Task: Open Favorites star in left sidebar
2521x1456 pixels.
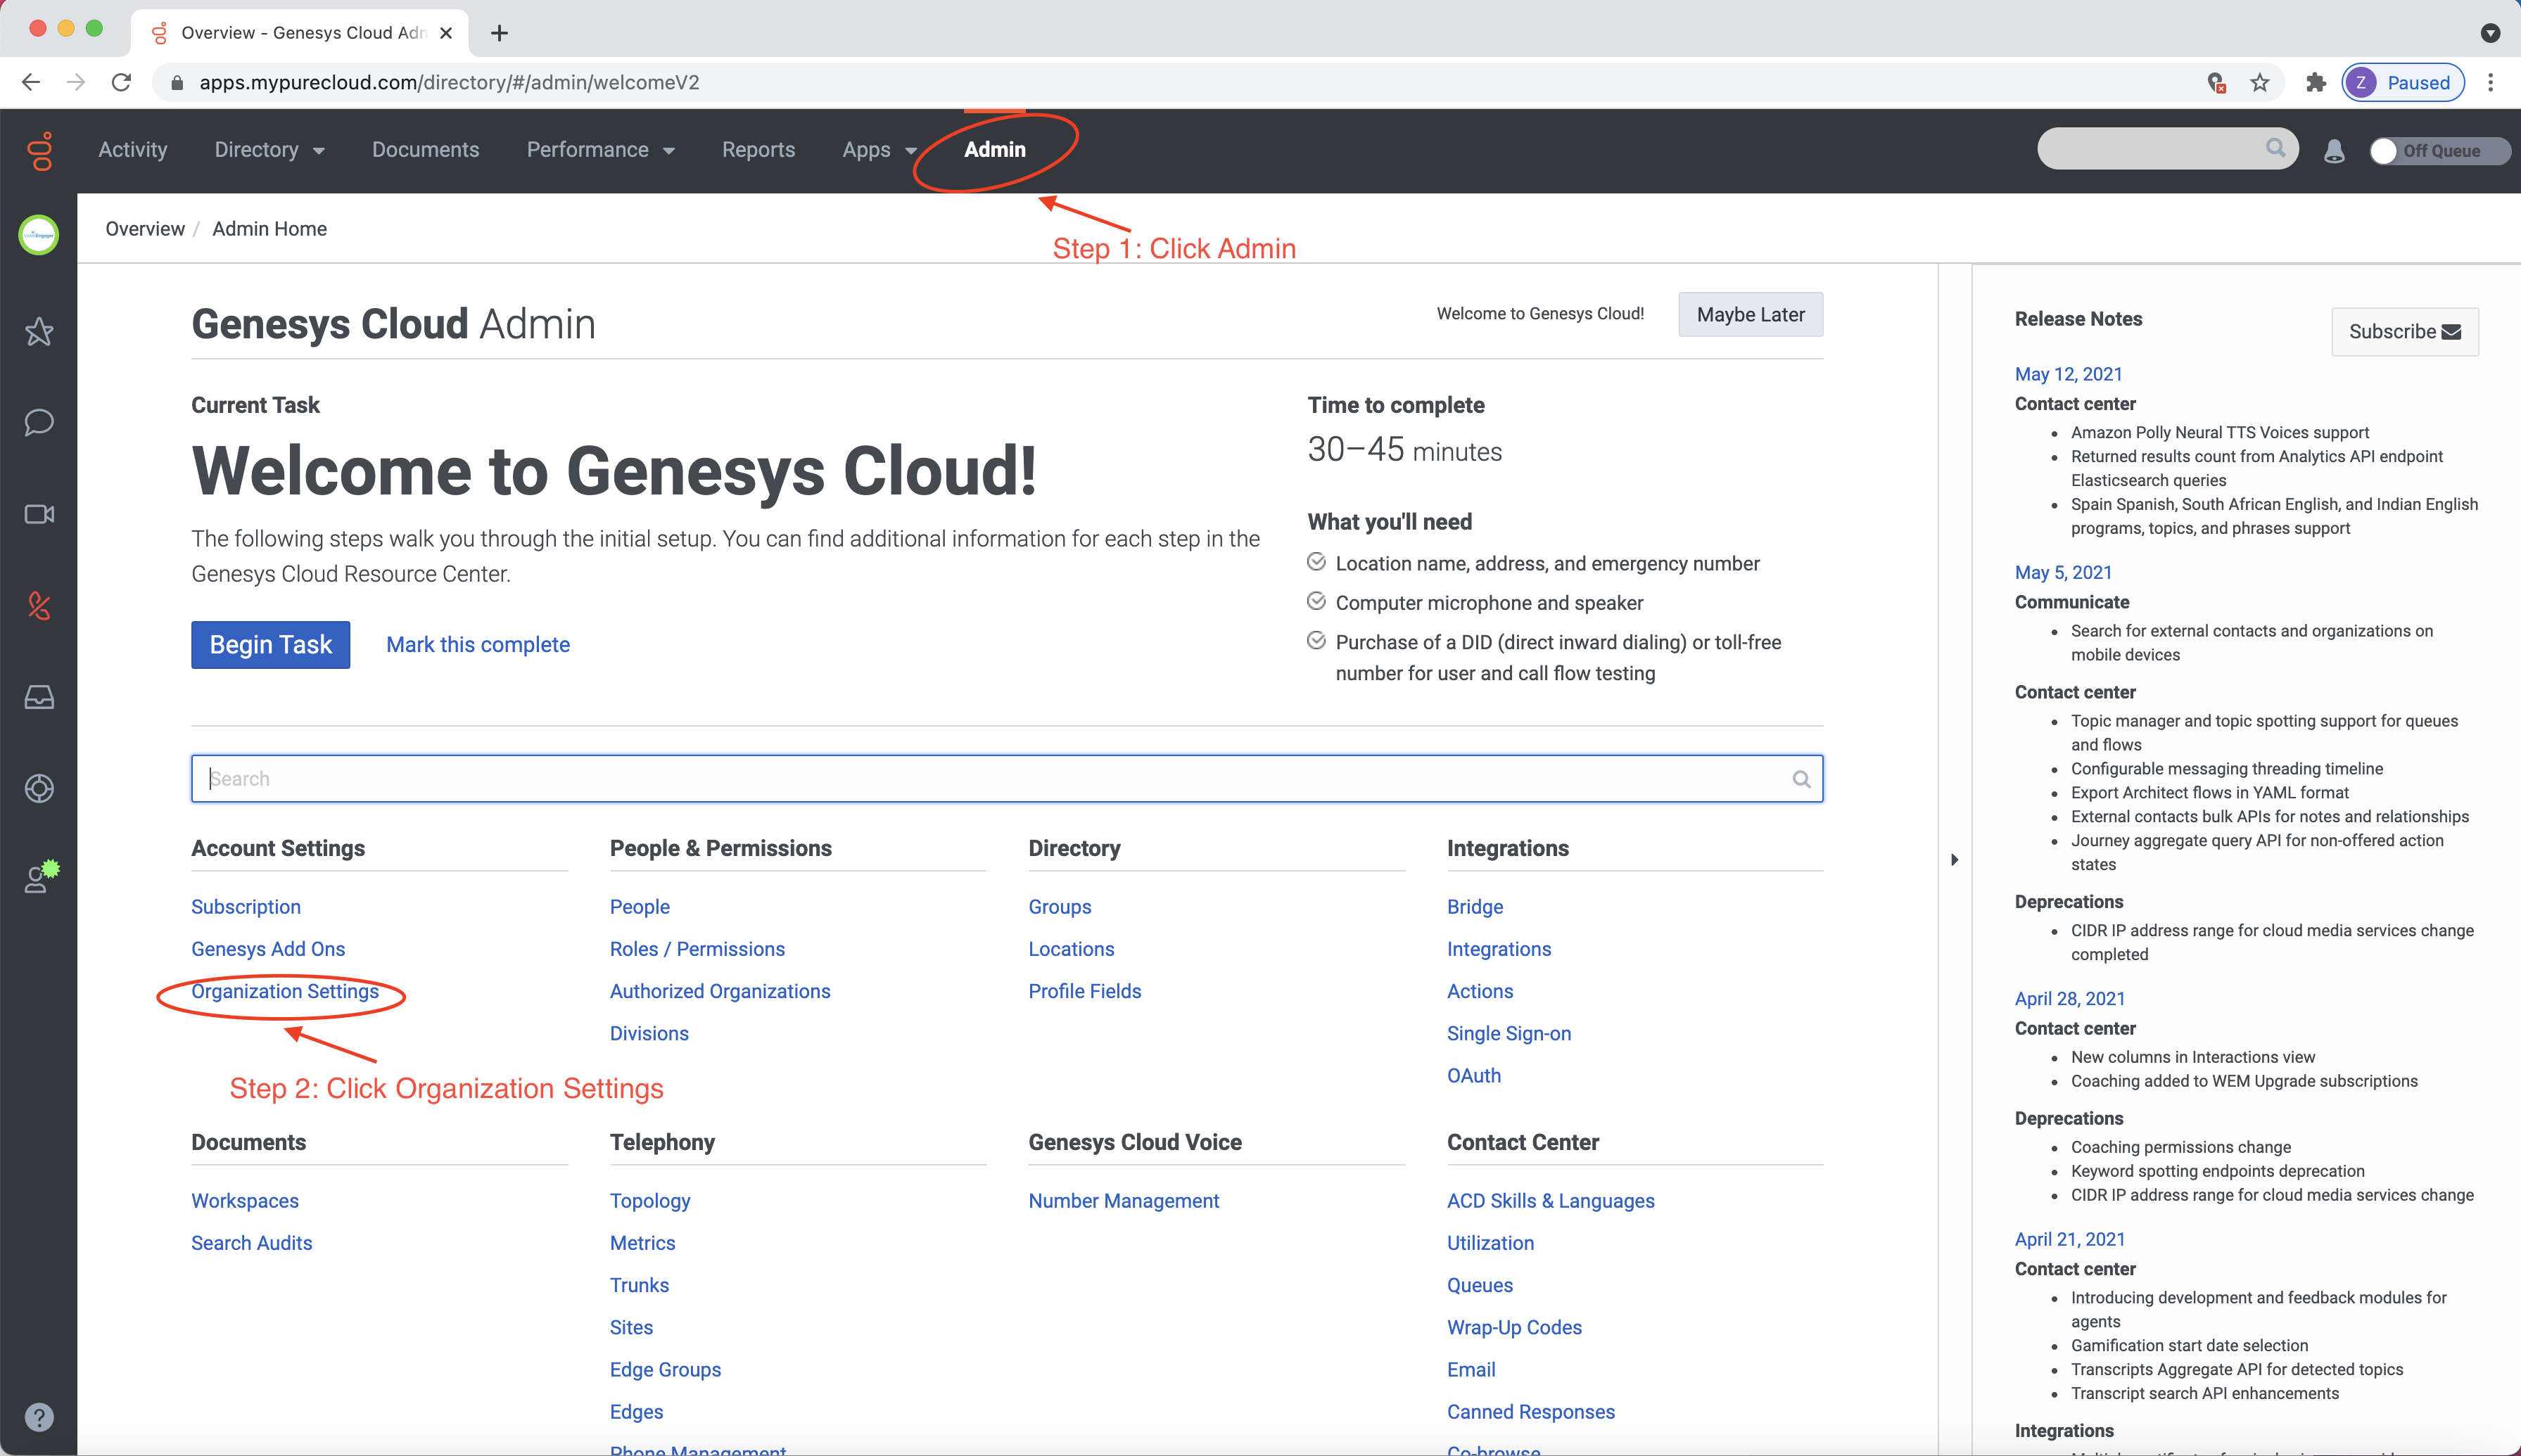Action: (x=39, y=331)
